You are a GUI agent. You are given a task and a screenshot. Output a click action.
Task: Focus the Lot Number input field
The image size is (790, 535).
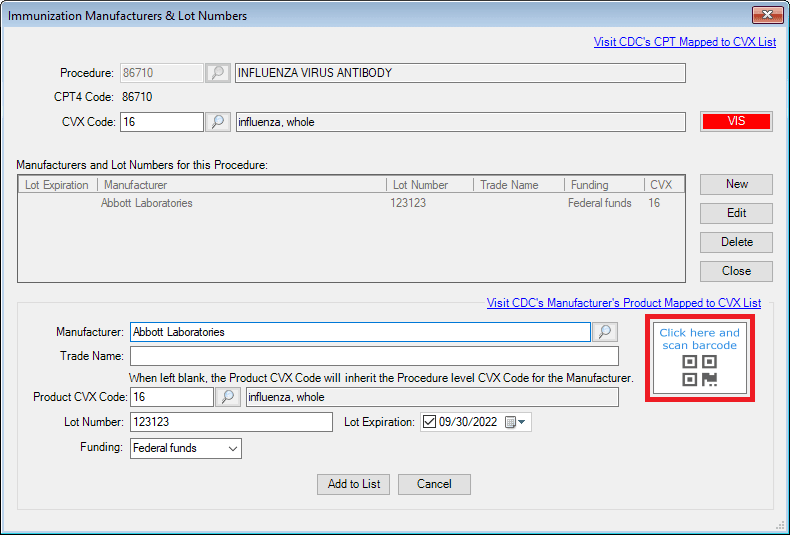pos(231,422)
